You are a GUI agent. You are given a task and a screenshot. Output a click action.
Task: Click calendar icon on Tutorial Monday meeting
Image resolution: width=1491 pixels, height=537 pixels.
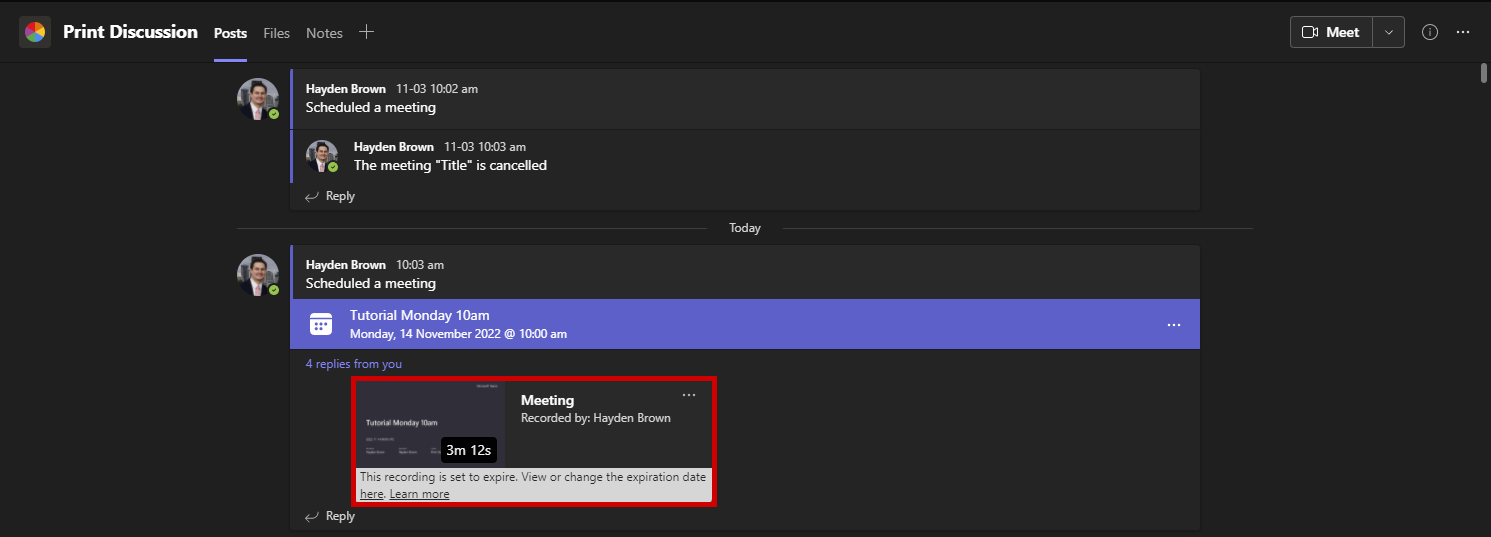tap(320, 324)
